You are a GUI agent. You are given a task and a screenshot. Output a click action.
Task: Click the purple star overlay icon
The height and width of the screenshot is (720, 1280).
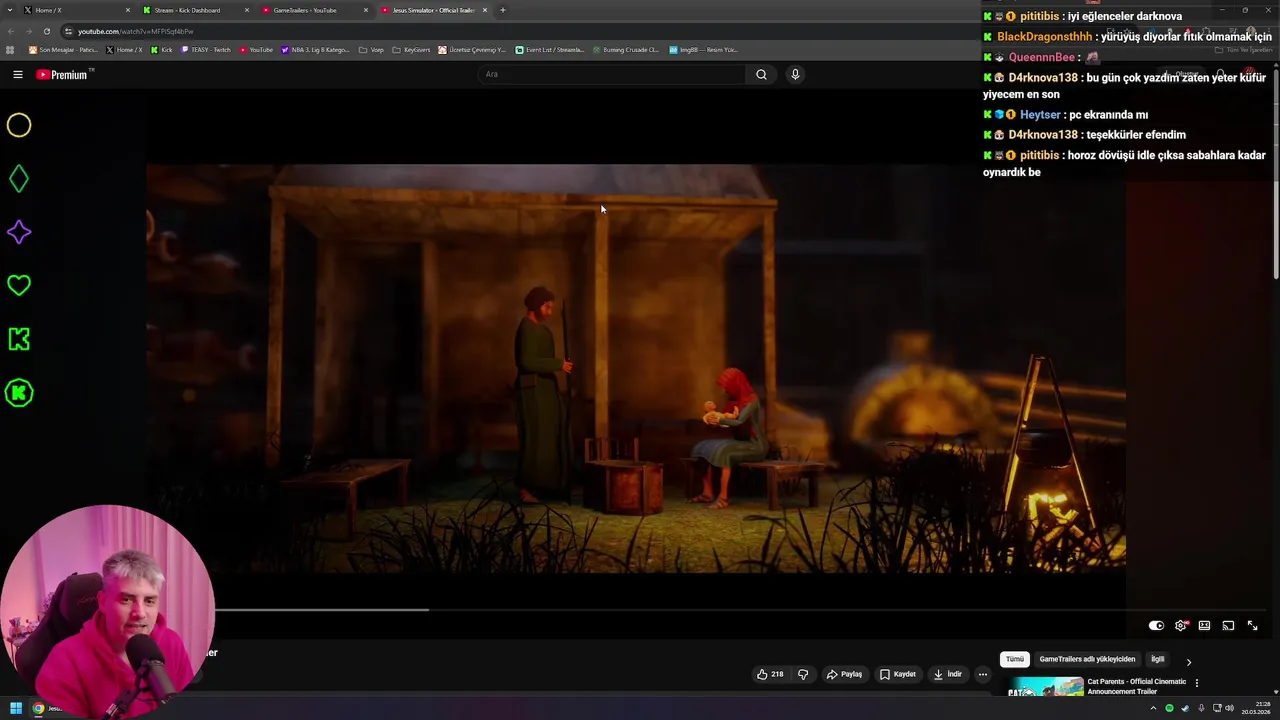point(19,232)
